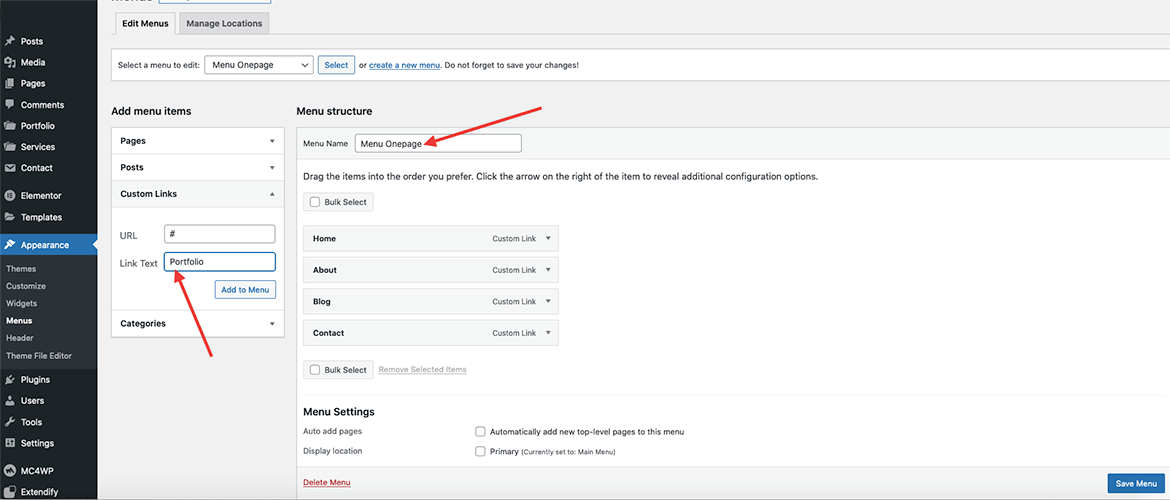Viewport: 1170px width, 500px height.
Task: Click the Comments speech bubble icon
Action: pyautogui.click(x=10, y=105)
